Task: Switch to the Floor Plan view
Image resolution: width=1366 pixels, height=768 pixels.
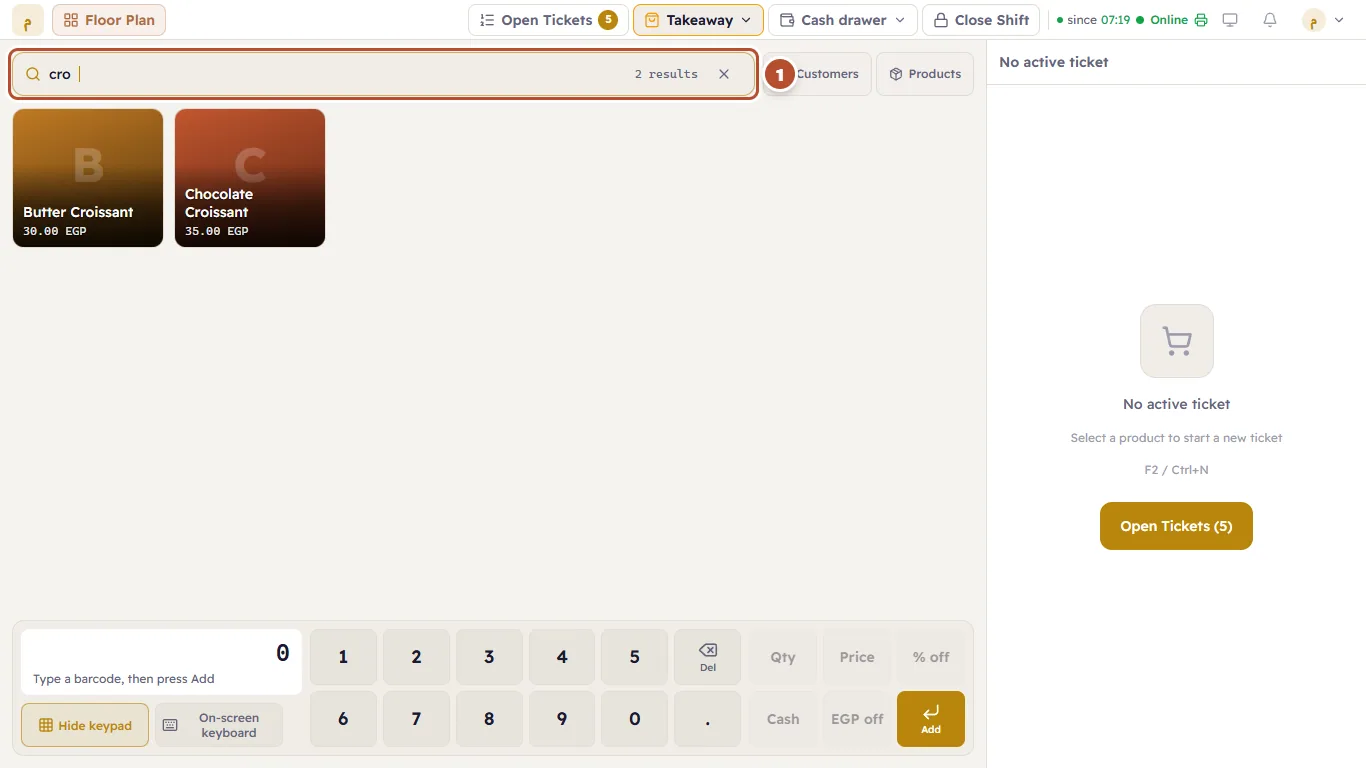Action: (x=109, y=20)
